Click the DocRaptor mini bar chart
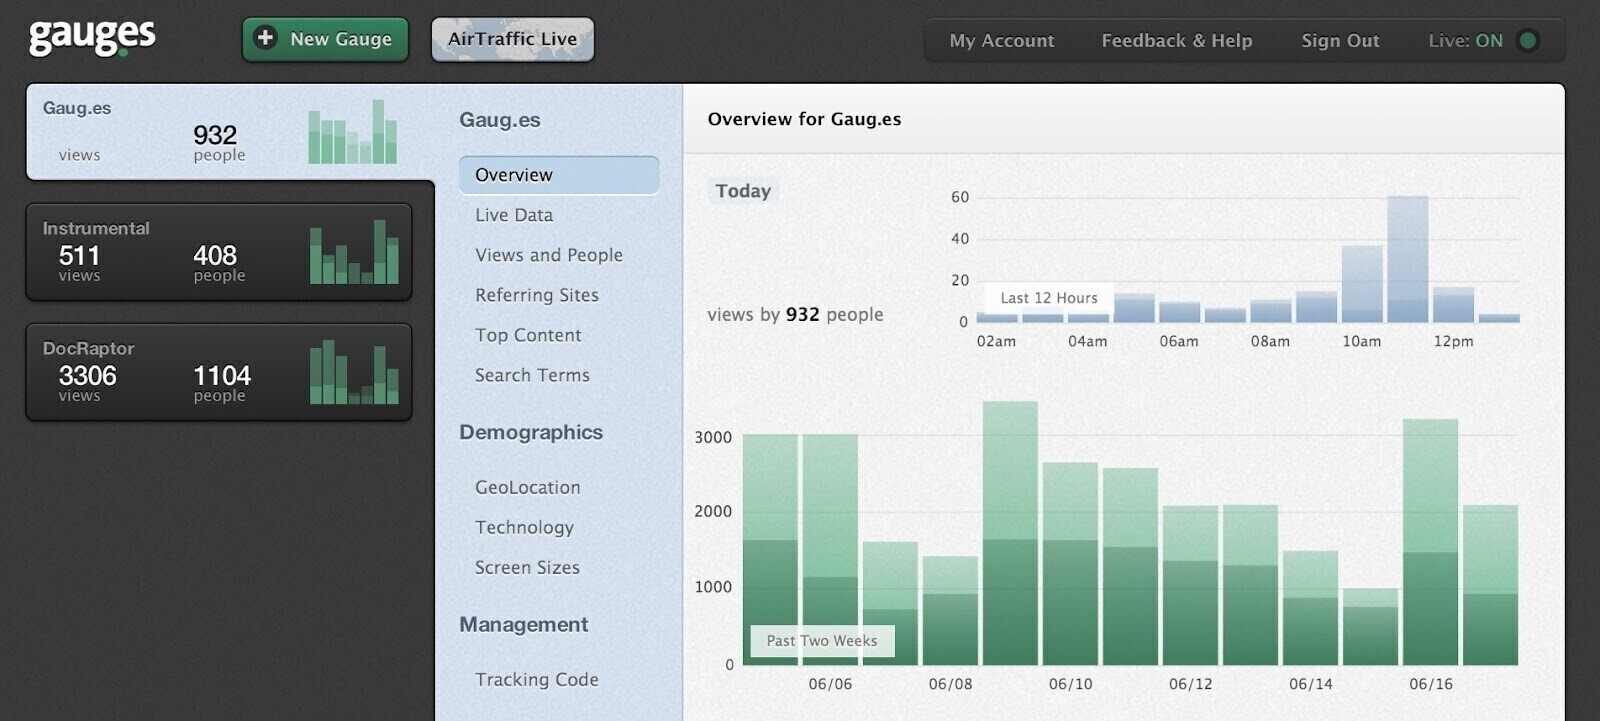The height and width of the screenshot is (721, 1600). pos(354,371)
